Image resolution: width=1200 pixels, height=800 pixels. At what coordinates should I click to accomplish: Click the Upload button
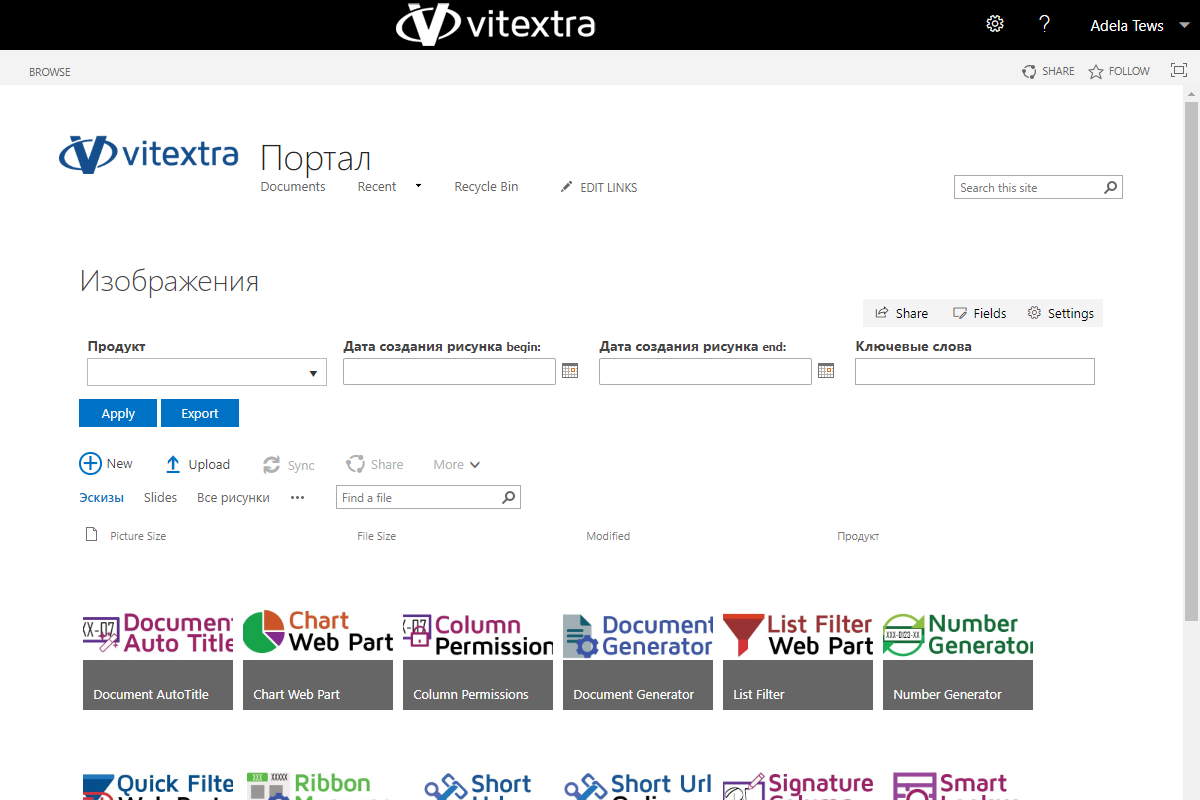pos(198,464)
